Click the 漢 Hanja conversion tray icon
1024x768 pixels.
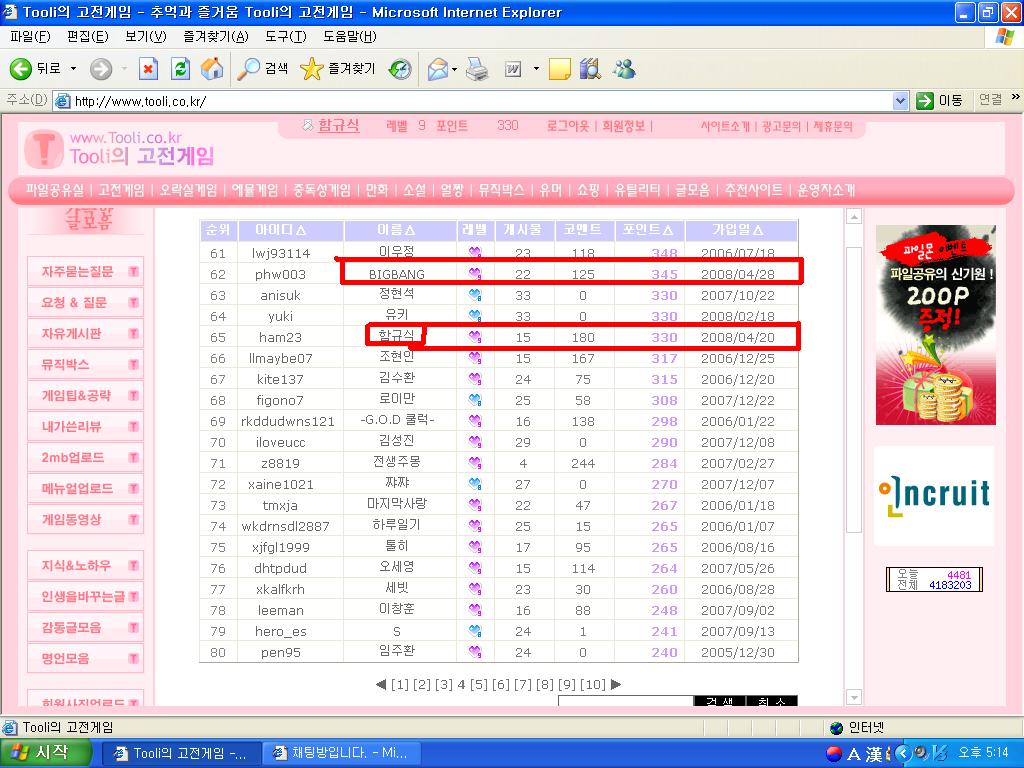coord(874,754)
